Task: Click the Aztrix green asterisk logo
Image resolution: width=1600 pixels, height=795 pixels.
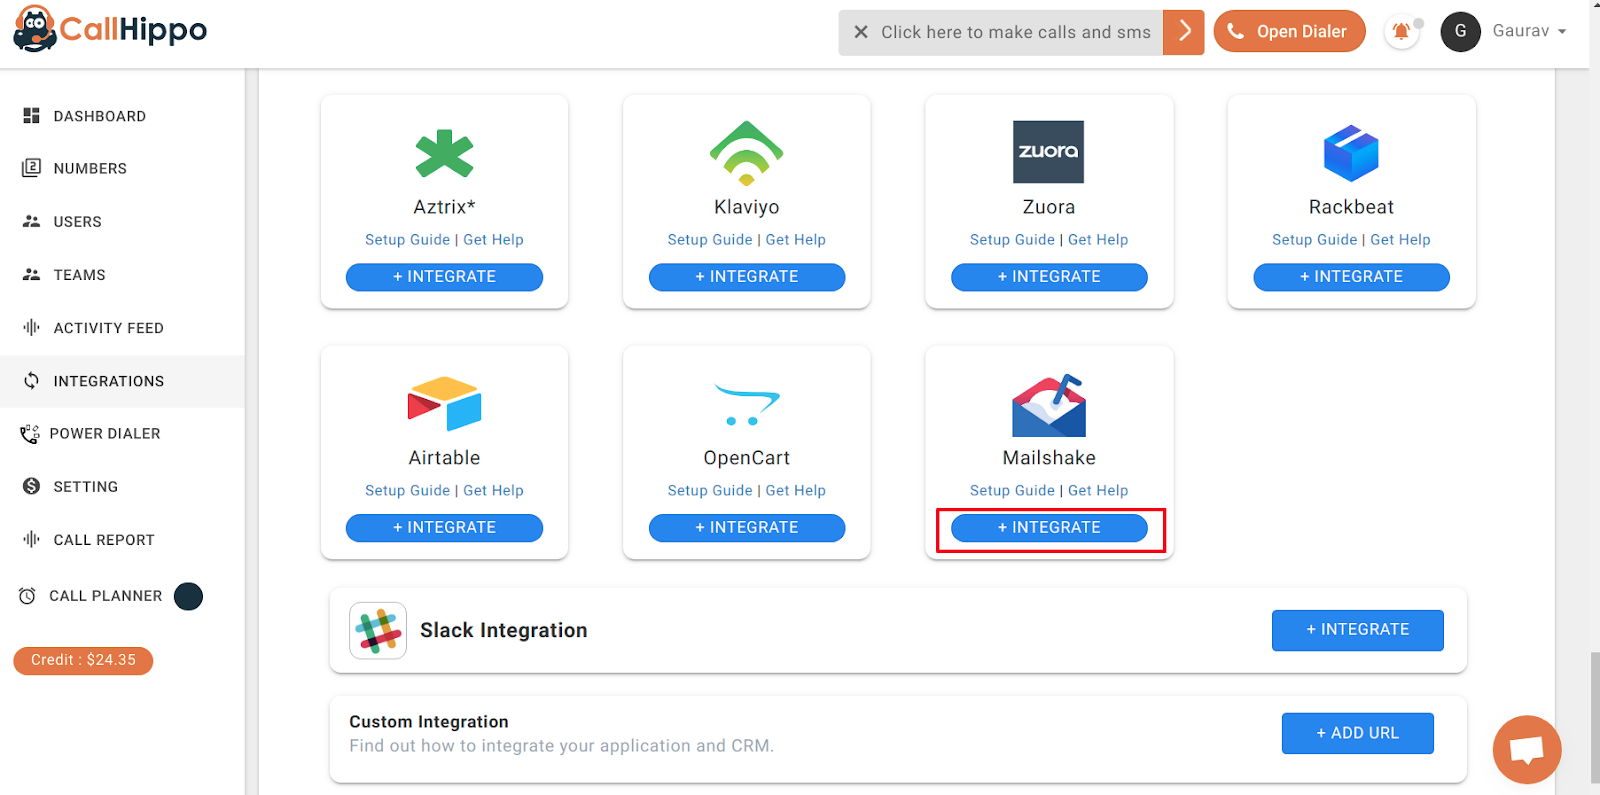Action: click(x=444, y=153)
